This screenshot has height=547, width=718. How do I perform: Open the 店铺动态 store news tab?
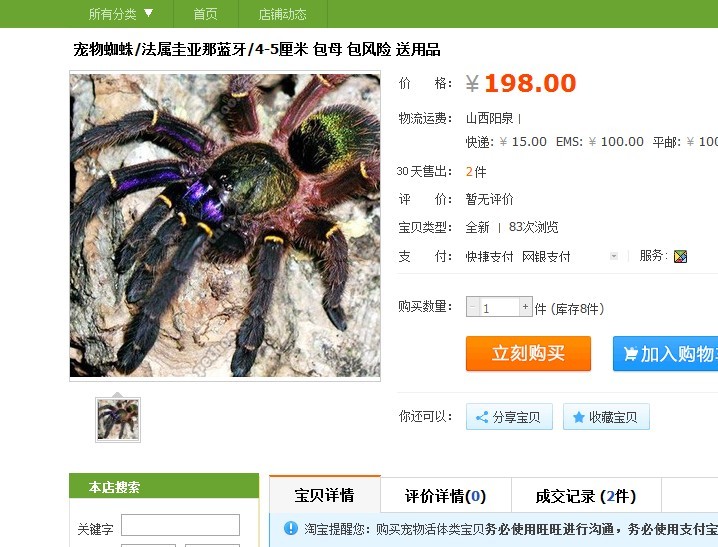pyautogui.click(x=282, y=14)
